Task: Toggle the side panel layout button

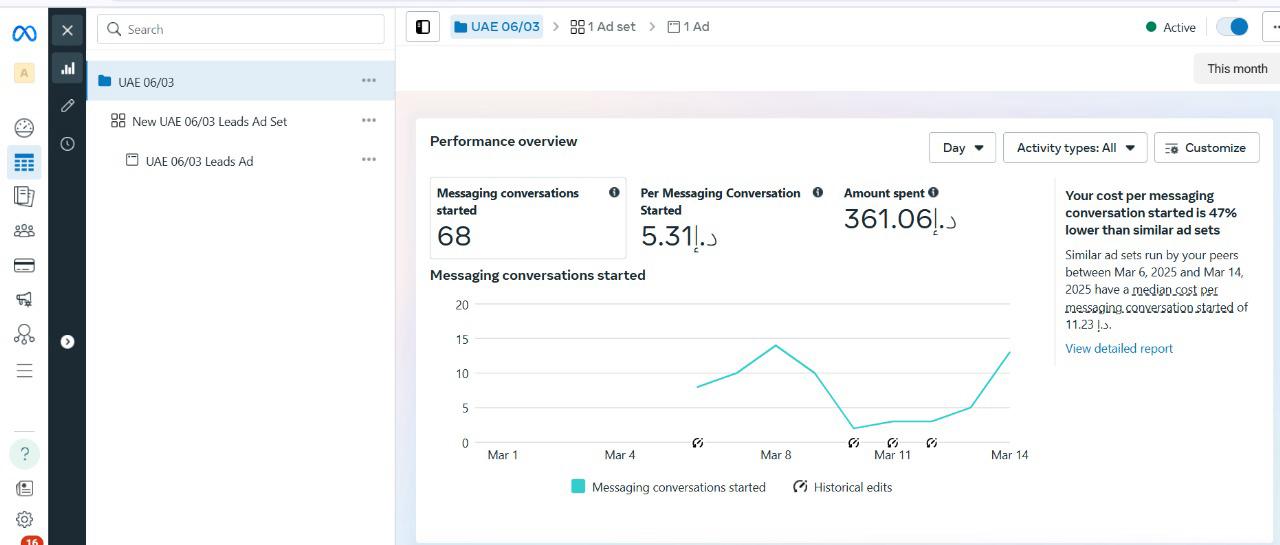Action: pyautogui.click(x=423, y=27)
